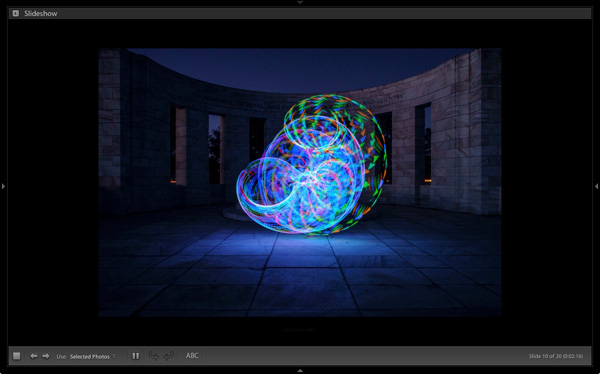Open the Use Selected Photos dropdown
The image size is (600, 374).
(x=93, y=356)
